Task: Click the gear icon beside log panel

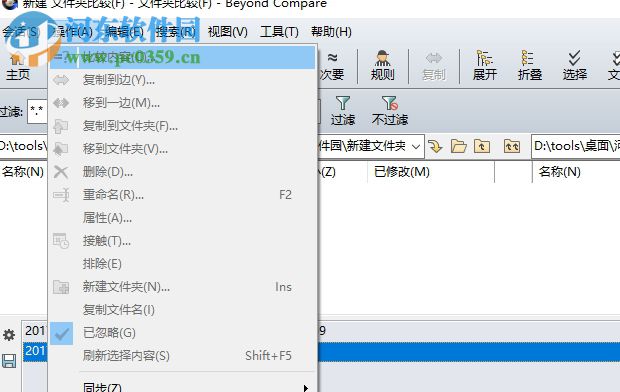Action: pos(9,335)
